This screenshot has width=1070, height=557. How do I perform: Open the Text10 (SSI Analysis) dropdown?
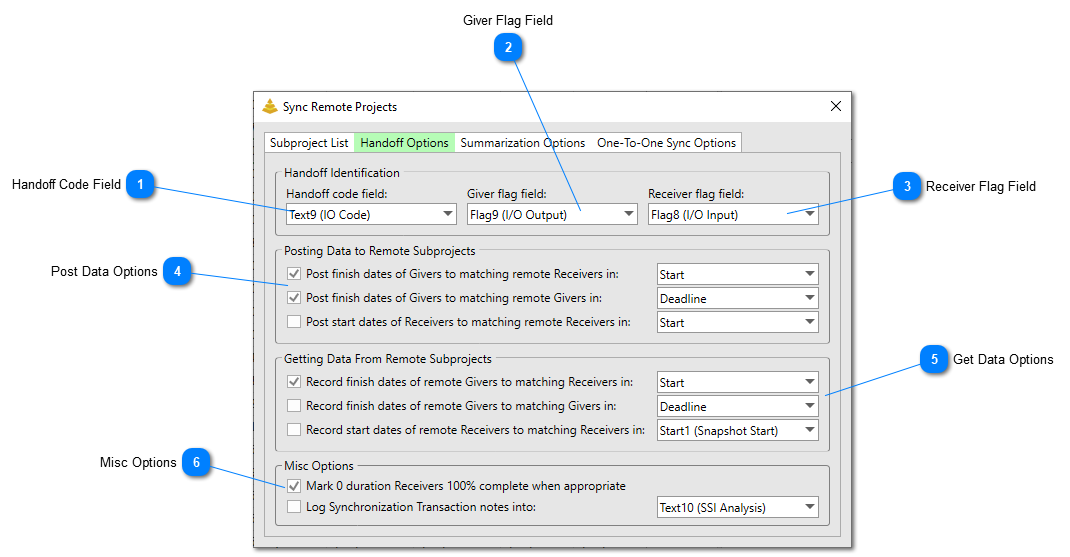[738, 507]
